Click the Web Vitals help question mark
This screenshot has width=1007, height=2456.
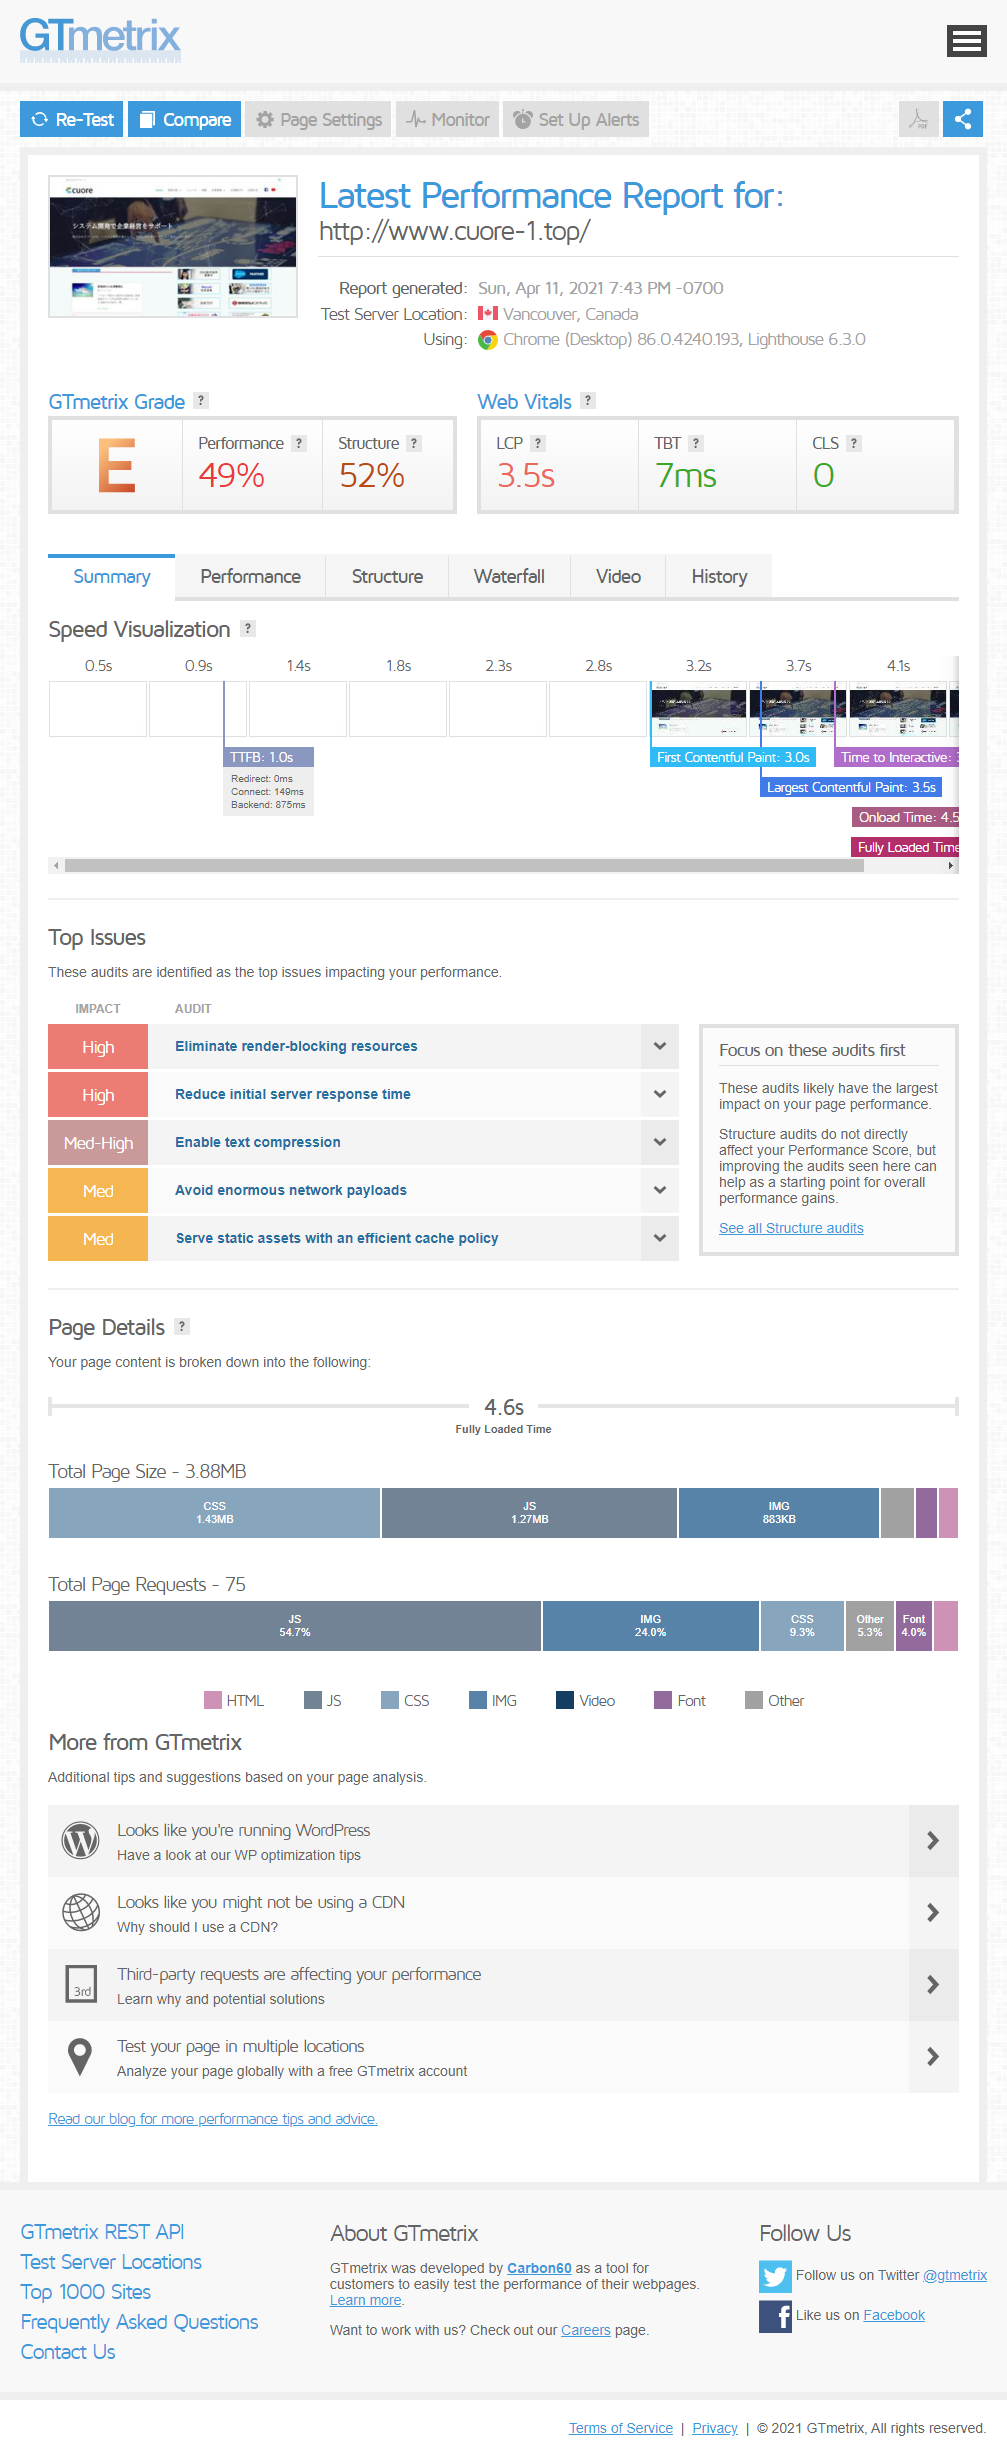click(588, 401)
